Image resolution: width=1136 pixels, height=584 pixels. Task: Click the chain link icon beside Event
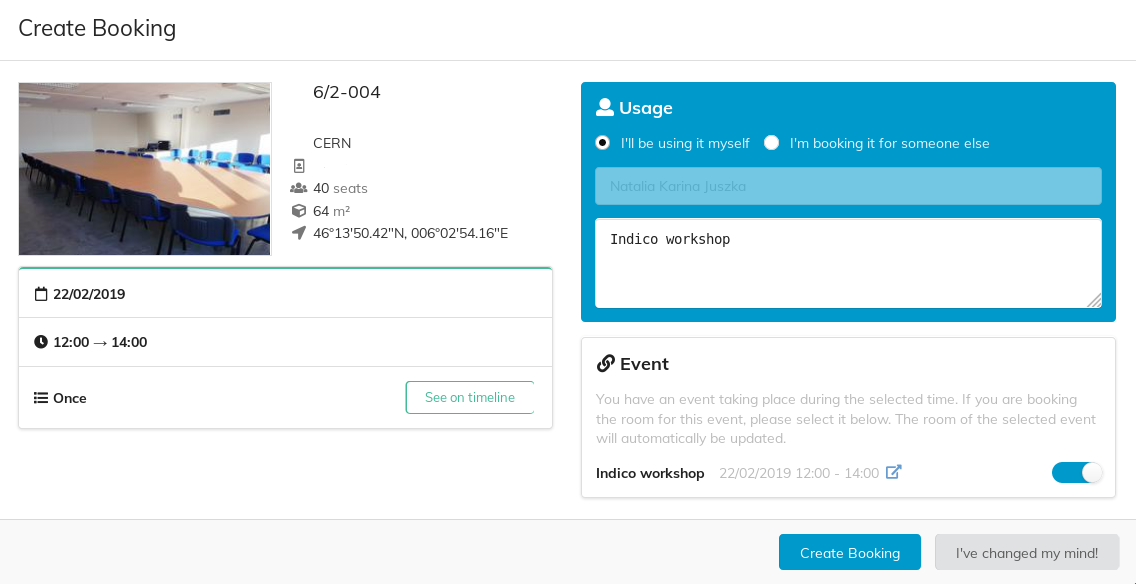point(606,364)
